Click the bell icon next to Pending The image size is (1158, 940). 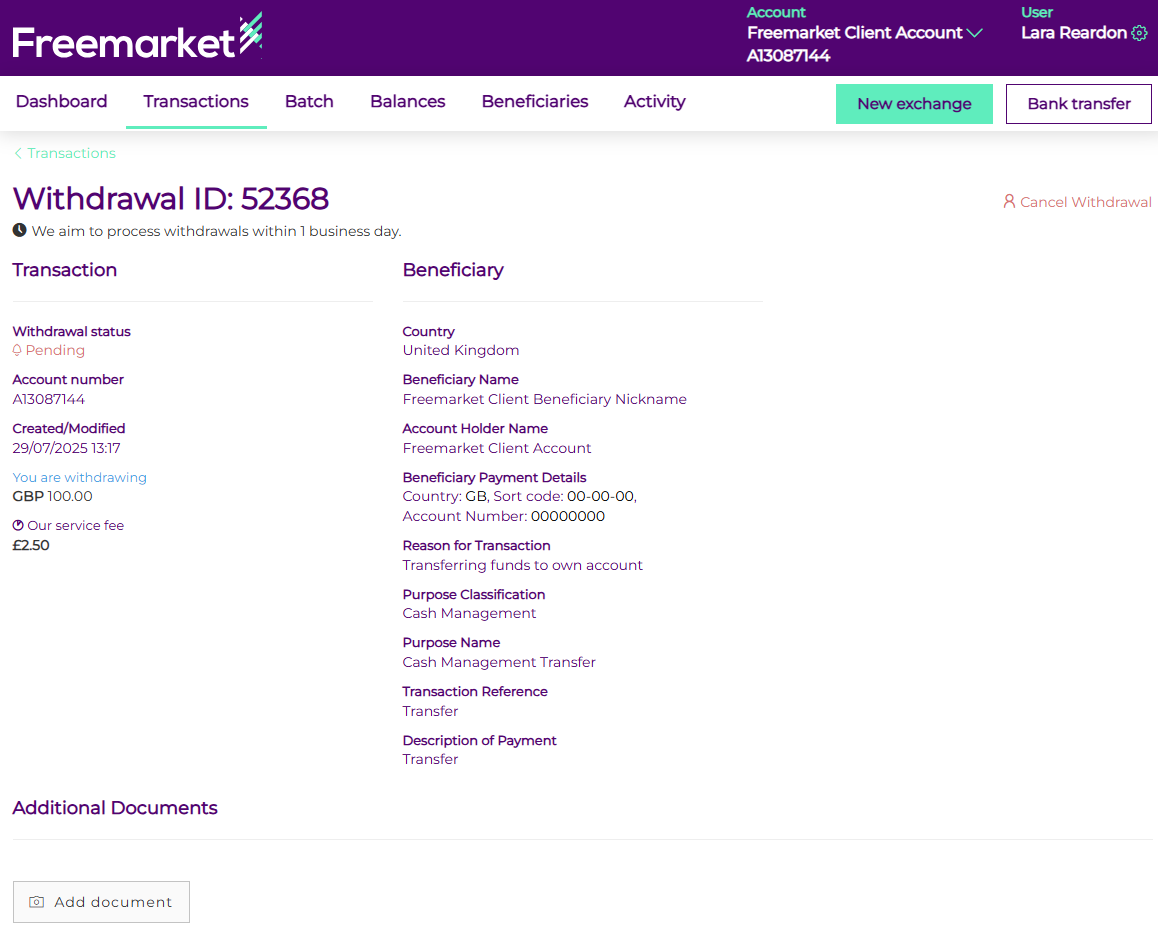pyautogui.click(x=17, y=351)
